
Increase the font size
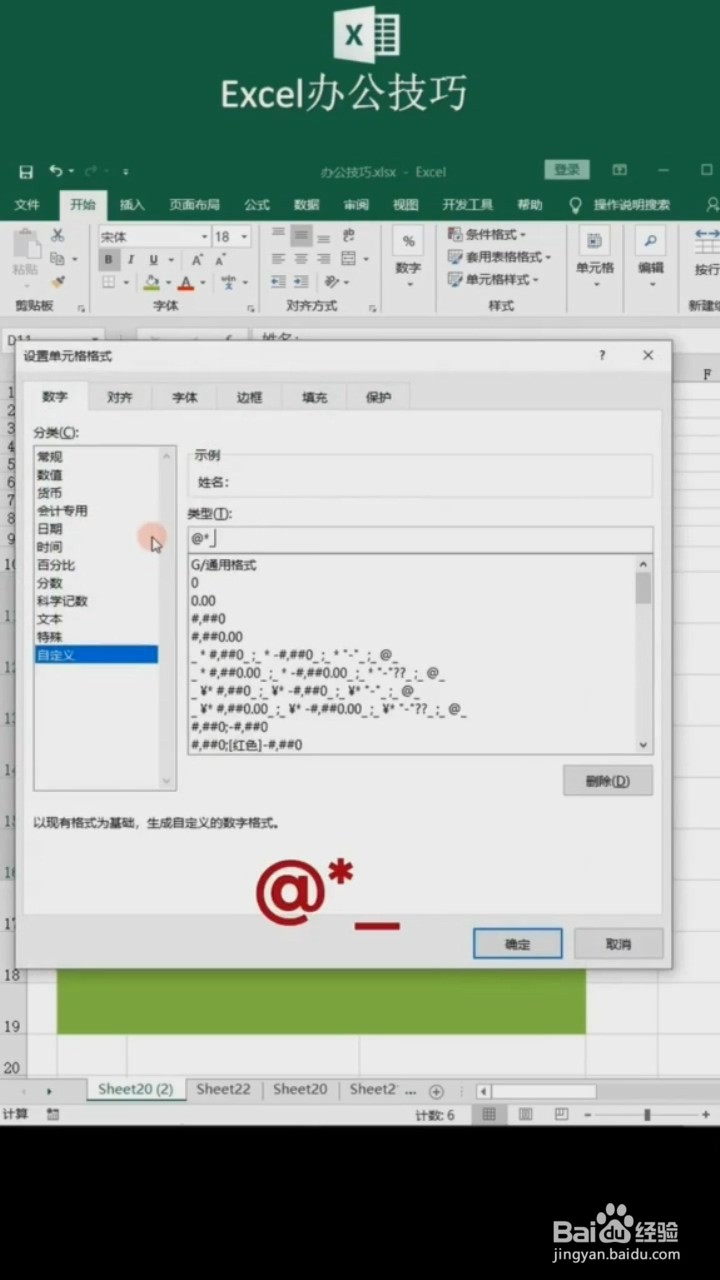pyautogui.click(x=196, y=260)
